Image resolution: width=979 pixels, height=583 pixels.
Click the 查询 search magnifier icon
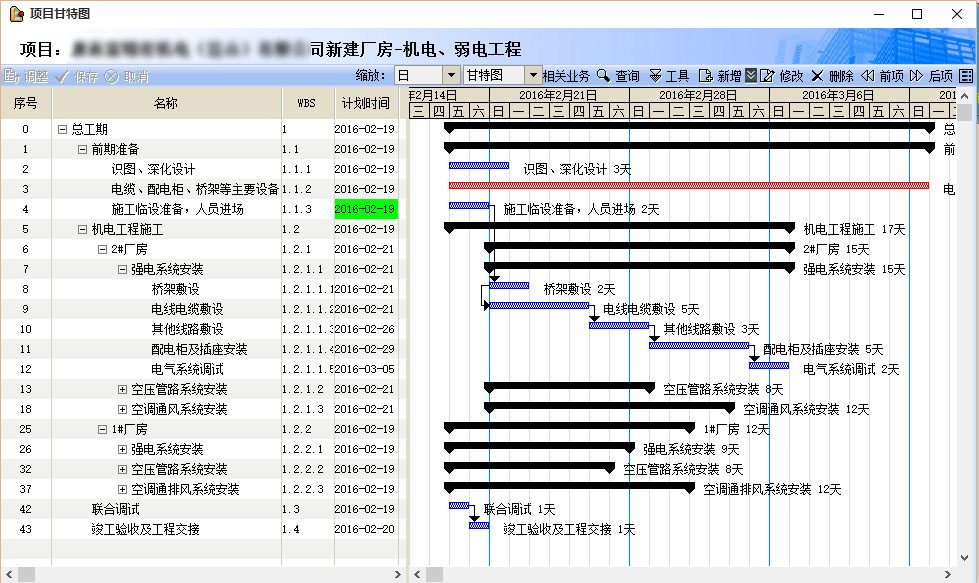point(603,76)
